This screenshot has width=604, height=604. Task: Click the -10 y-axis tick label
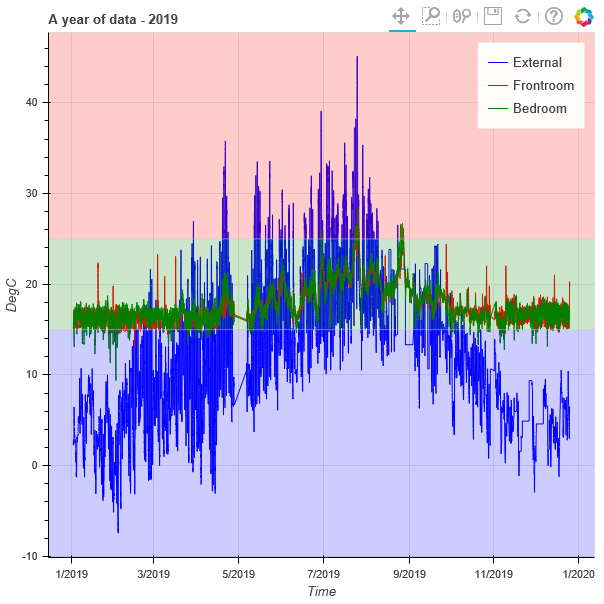(30, 556)
